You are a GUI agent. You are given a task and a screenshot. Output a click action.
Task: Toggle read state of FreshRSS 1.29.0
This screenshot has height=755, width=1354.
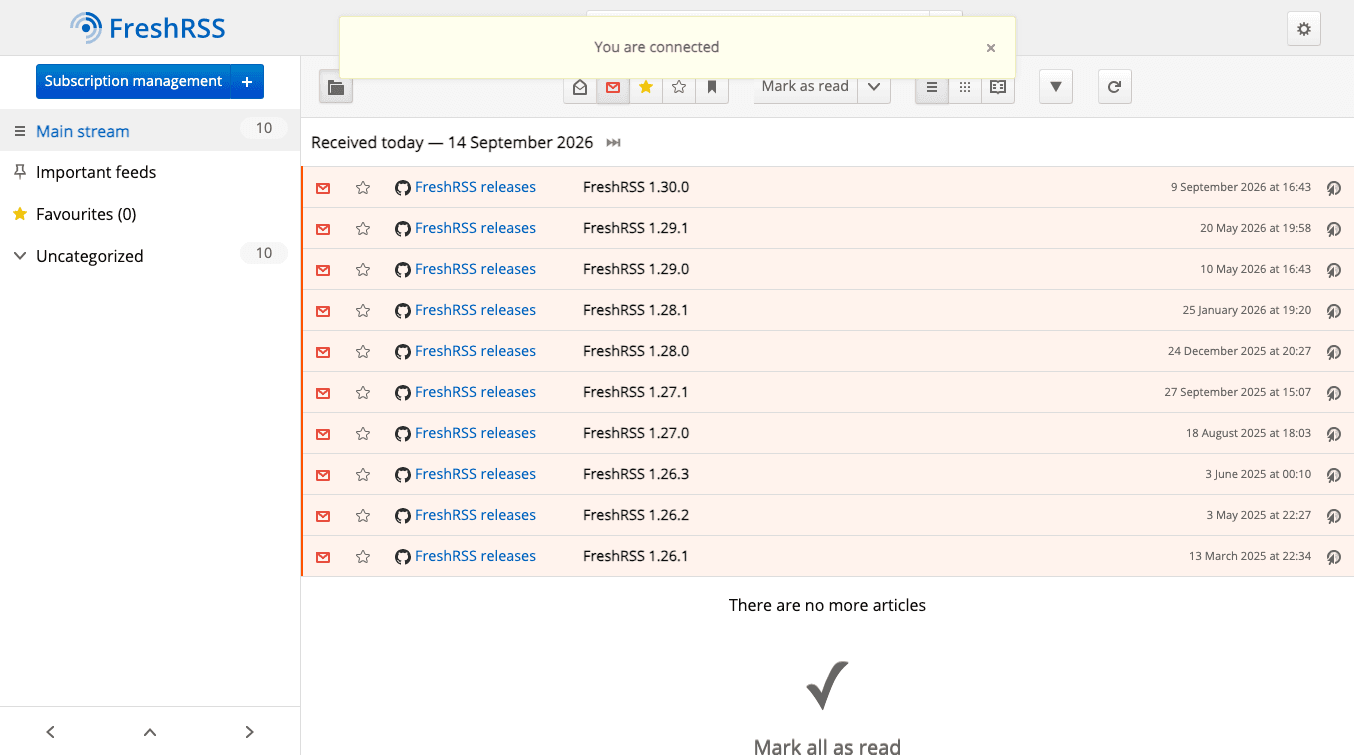[323, 270]
